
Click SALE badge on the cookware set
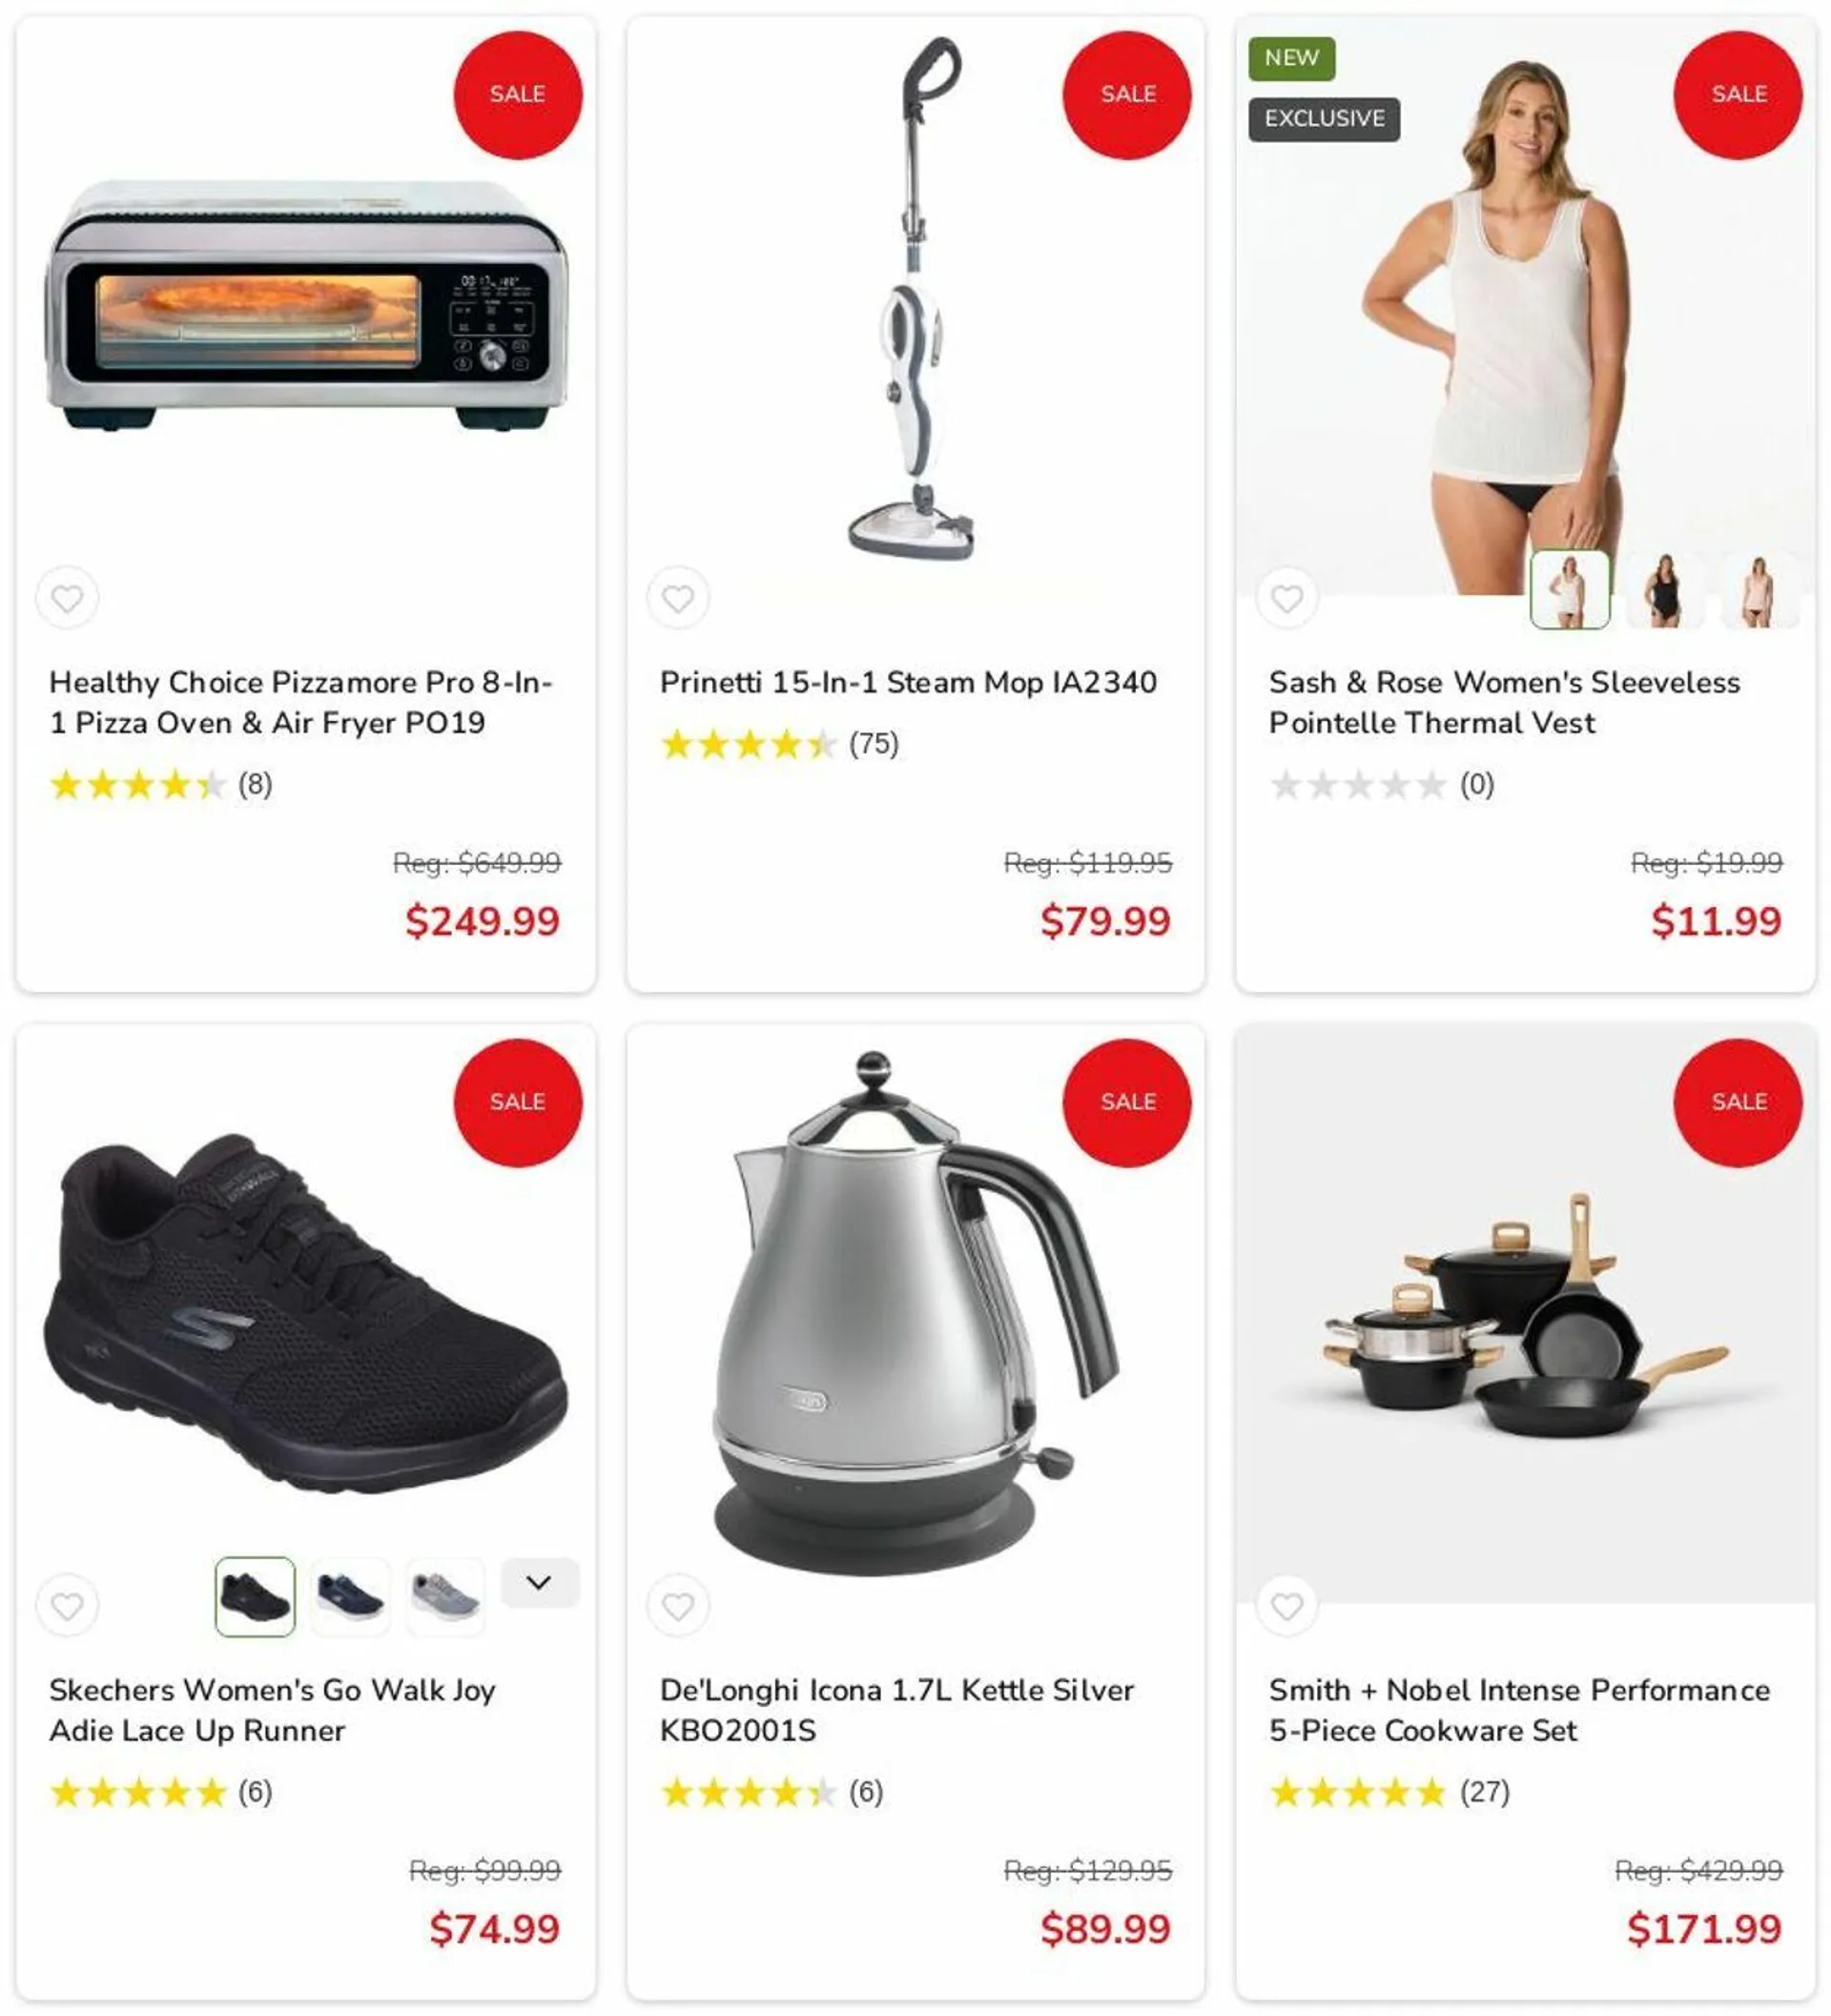pos(1738,1102)
